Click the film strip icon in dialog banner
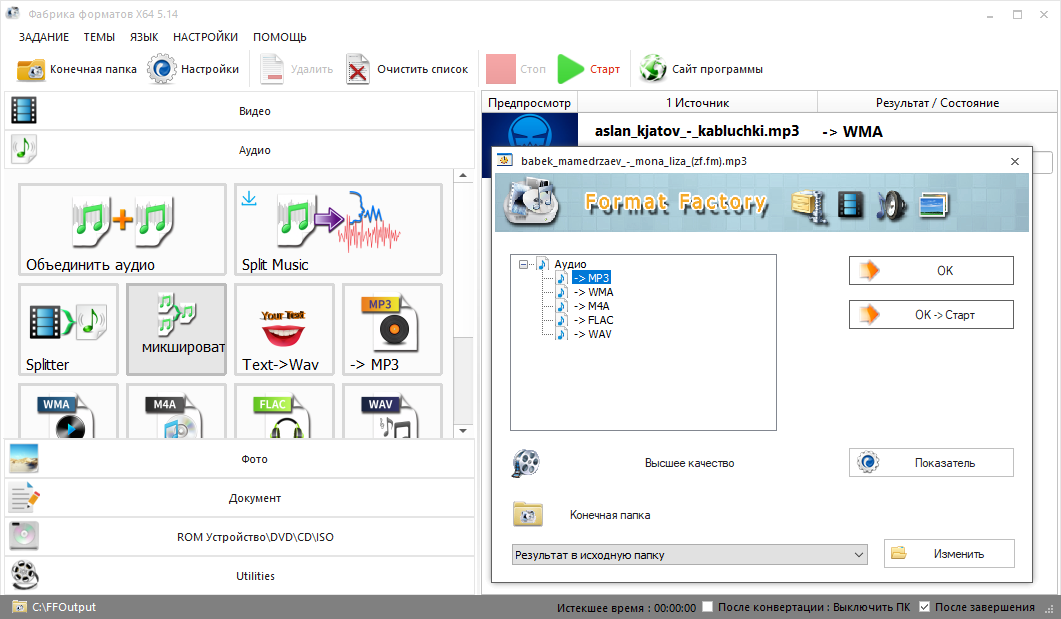 click(x=850, y=205)
